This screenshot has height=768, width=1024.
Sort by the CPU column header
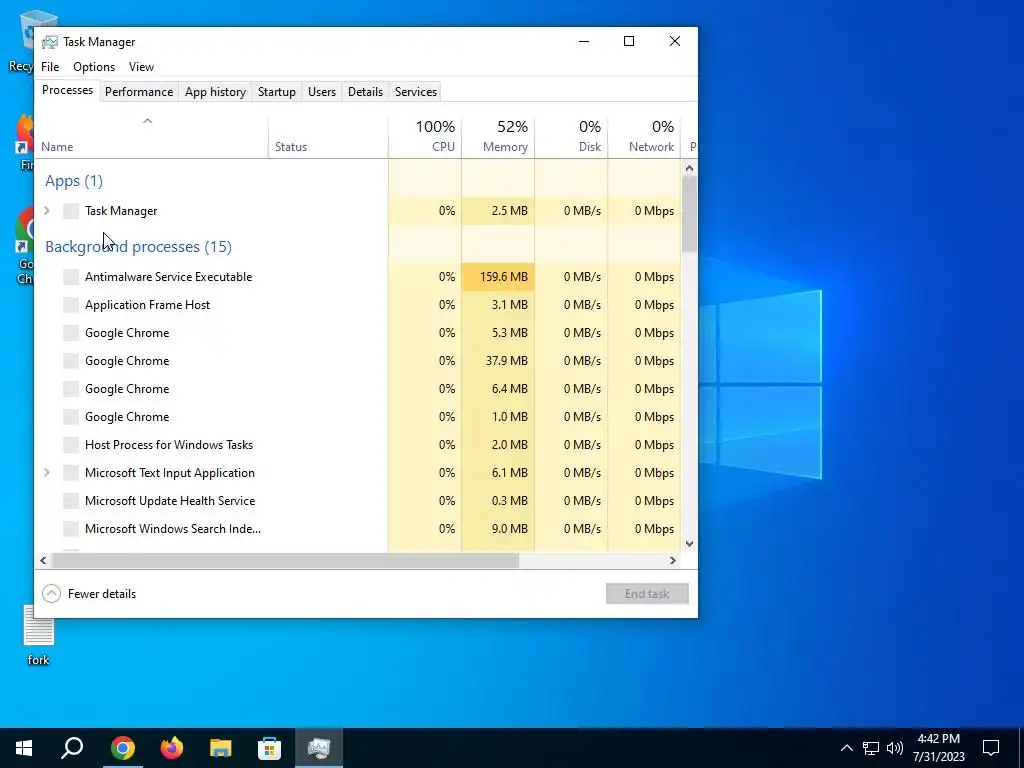(425, 137)
